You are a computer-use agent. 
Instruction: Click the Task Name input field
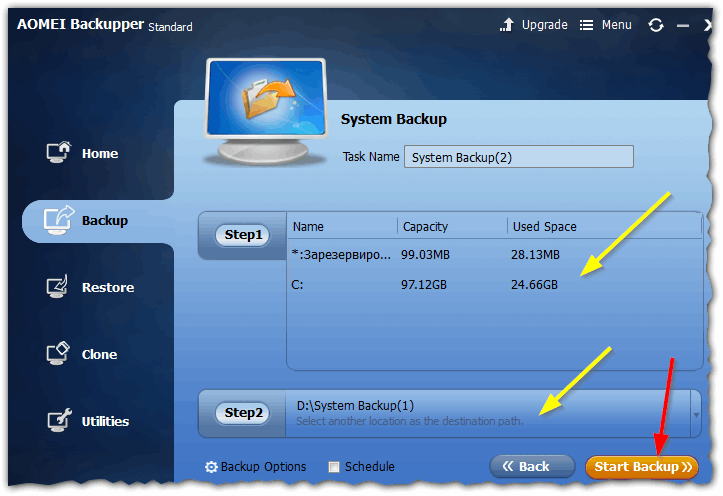pos(518,157)
